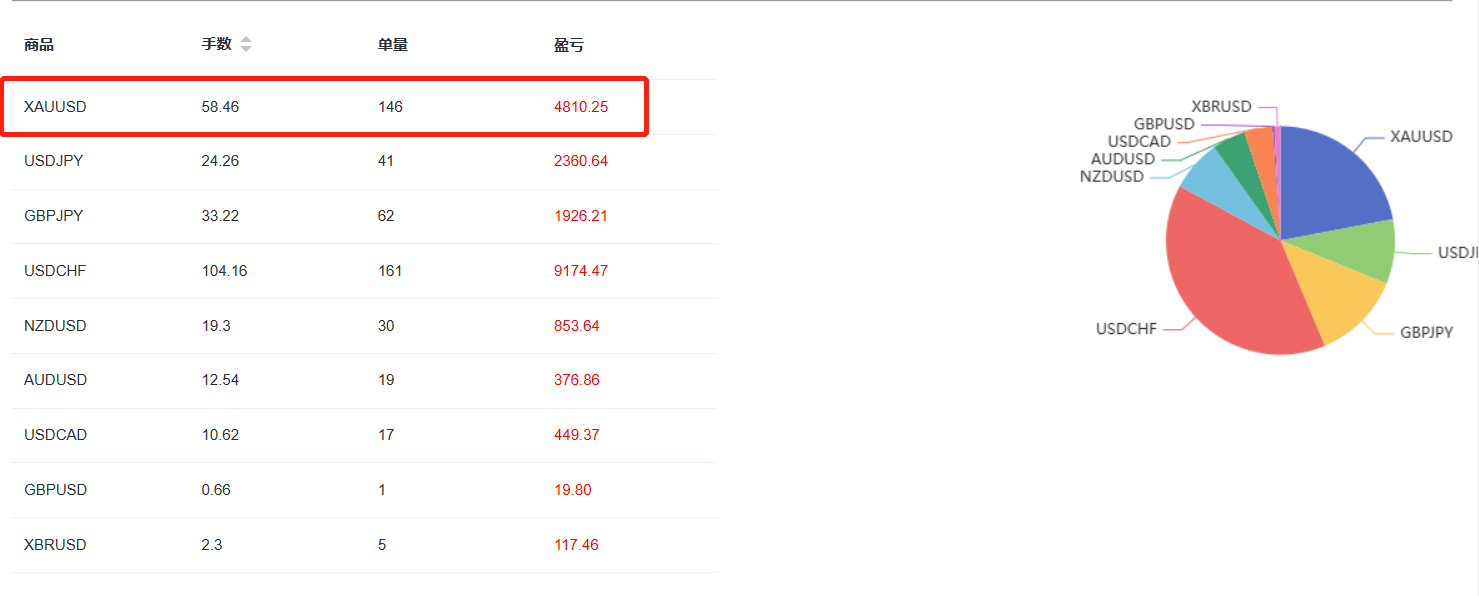Select the USDCAD row in the table
Viewport: 1479px width, 596px height.
click(x=364, y=435)
